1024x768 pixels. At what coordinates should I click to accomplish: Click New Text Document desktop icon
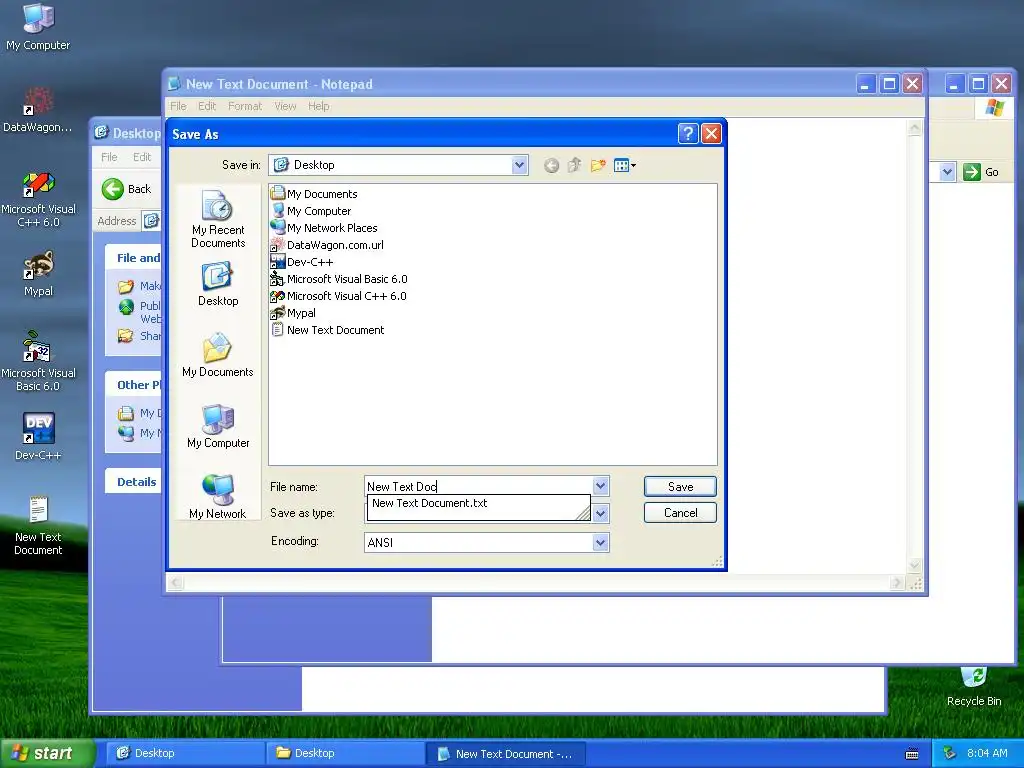[x=38, y=526]
